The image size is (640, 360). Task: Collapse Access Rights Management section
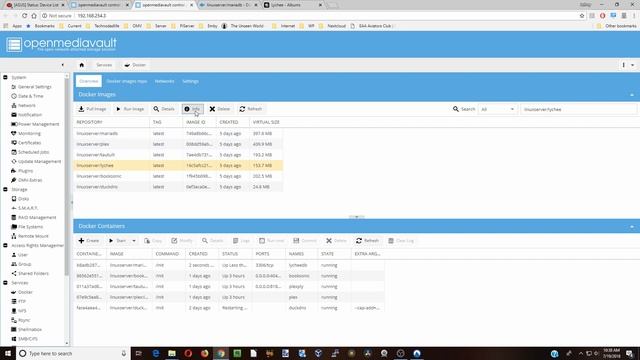pos(5,245)
